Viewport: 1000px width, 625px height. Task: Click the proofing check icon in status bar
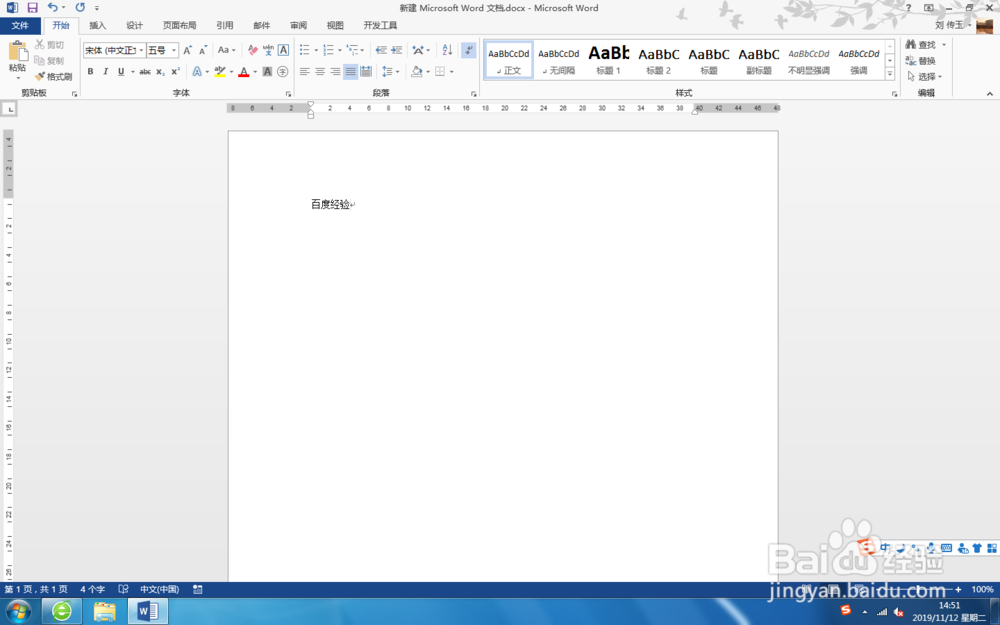[x=124, y=589]
